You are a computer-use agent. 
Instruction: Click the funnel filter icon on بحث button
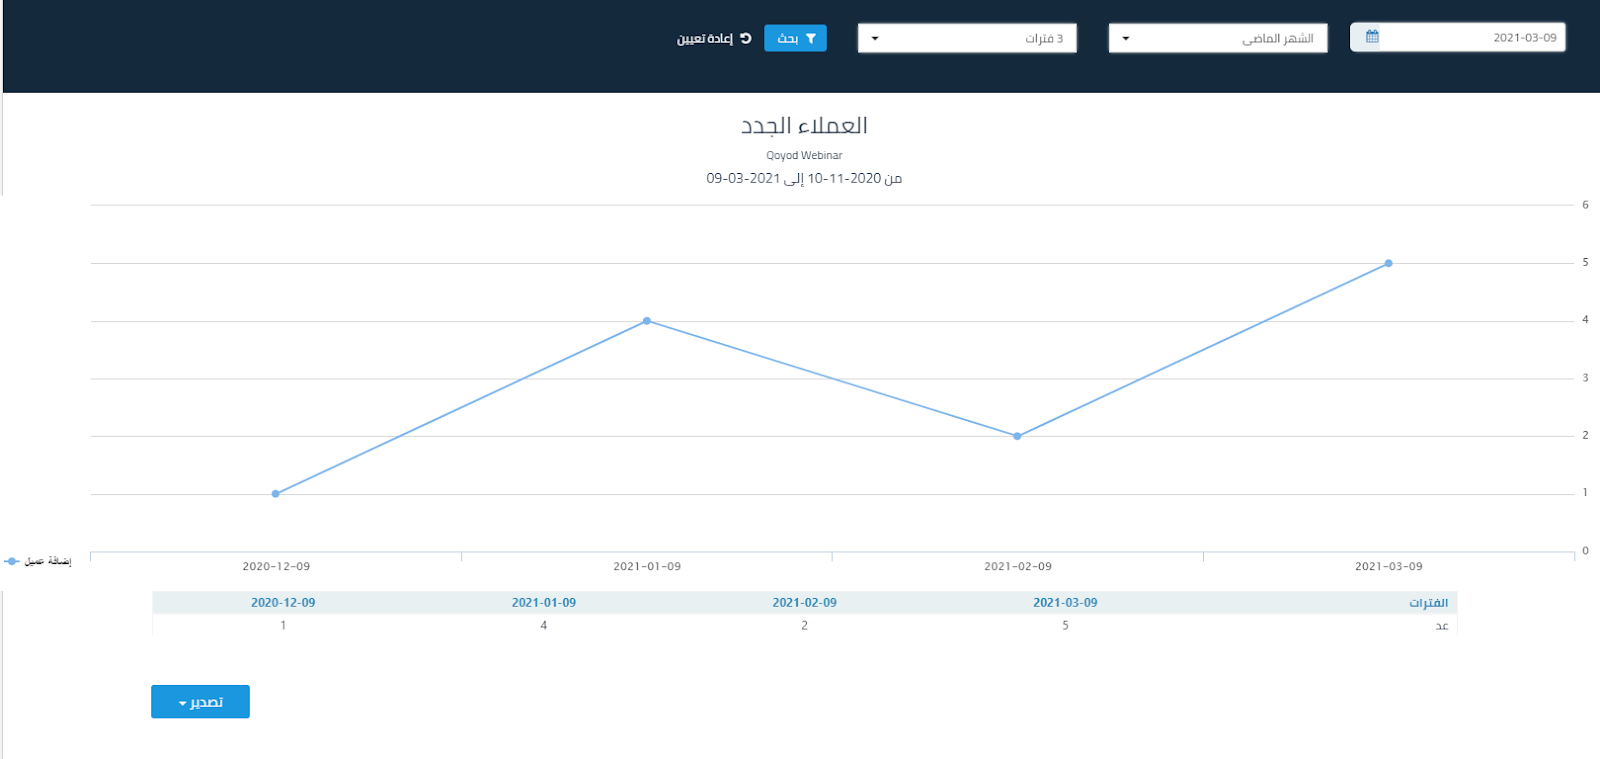[811, 39]
